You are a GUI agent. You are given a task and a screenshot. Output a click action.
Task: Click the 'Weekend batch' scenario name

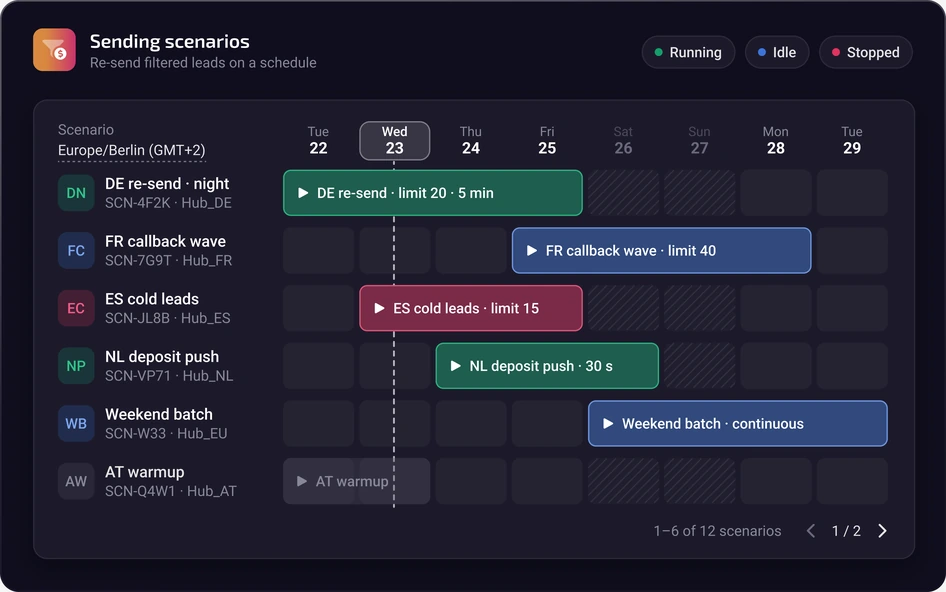click(x=159, y=414)
